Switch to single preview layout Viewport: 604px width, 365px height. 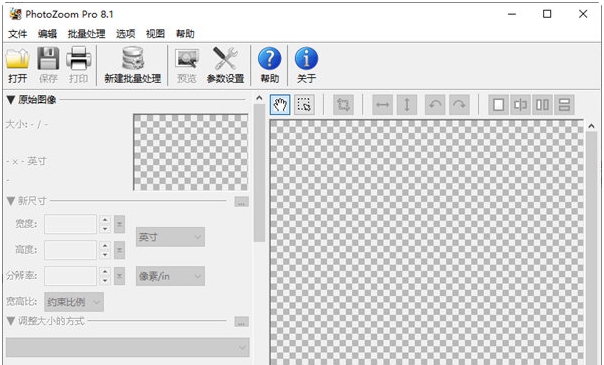point(498,104)
